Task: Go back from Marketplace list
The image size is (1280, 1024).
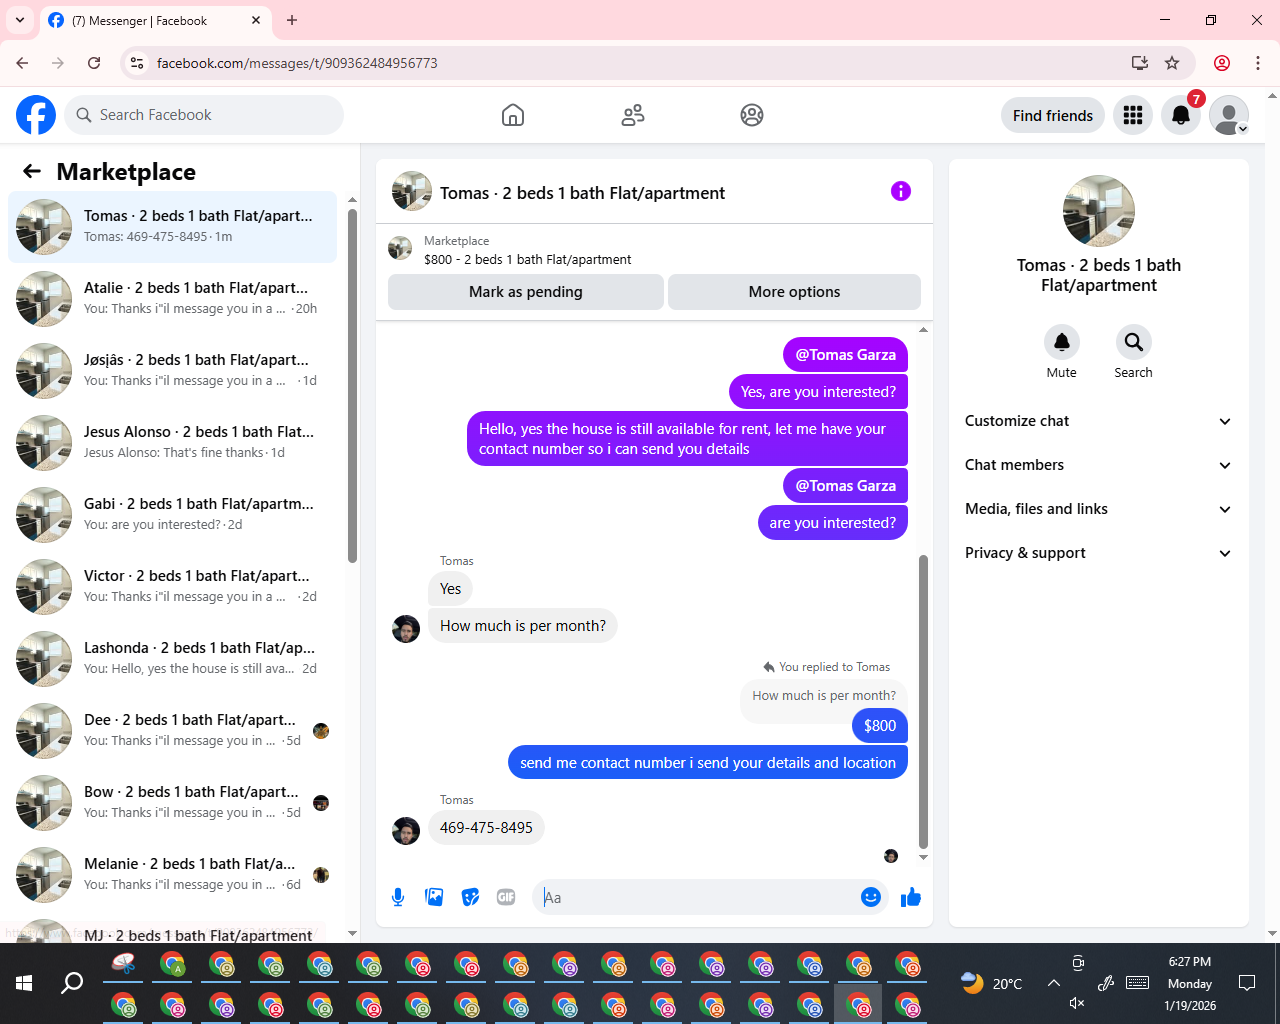Action: coord(32,171)
